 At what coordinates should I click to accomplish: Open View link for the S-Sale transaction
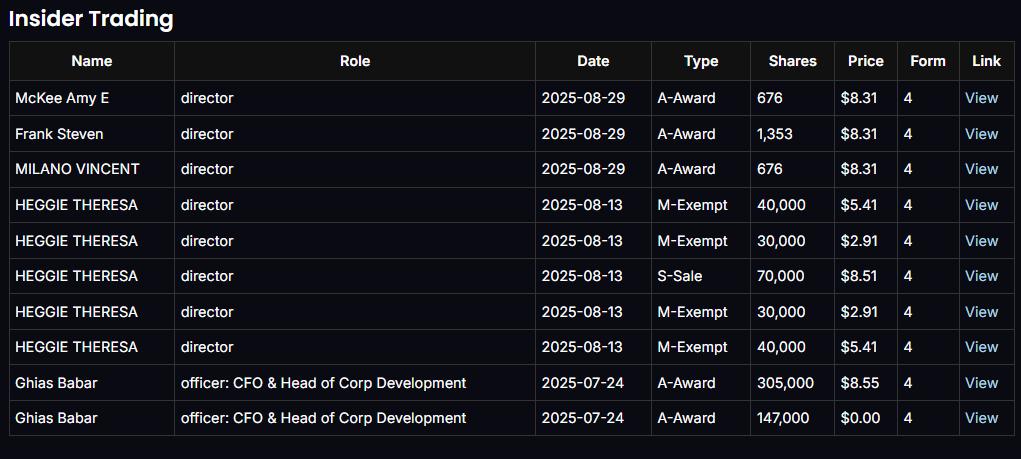tap(981, 276)
